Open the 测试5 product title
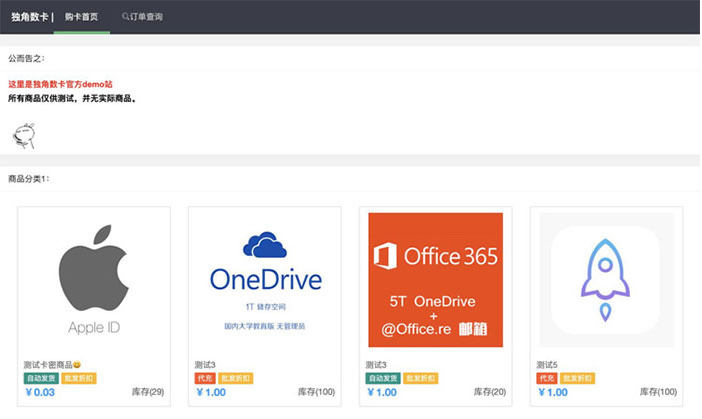The image size is (702, 419). pyautogui.click(x=547, y=365)
